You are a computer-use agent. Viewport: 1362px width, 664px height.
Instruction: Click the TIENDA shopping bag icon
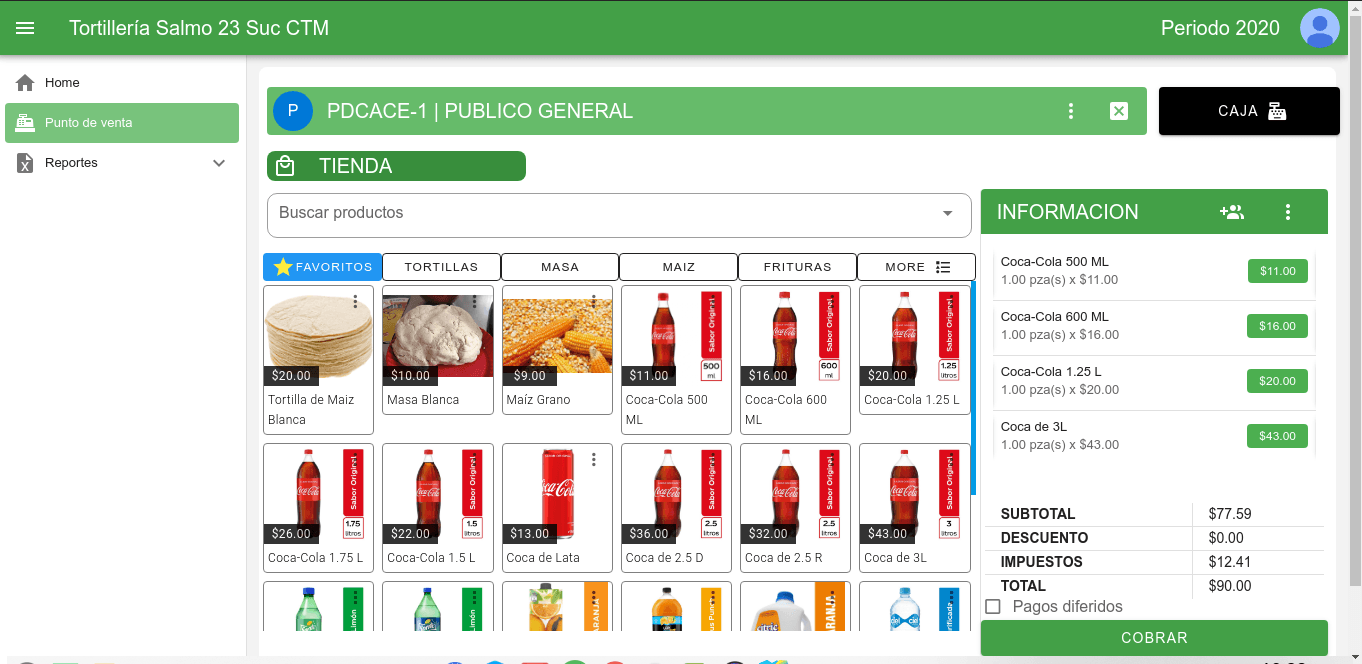(285, 166)
